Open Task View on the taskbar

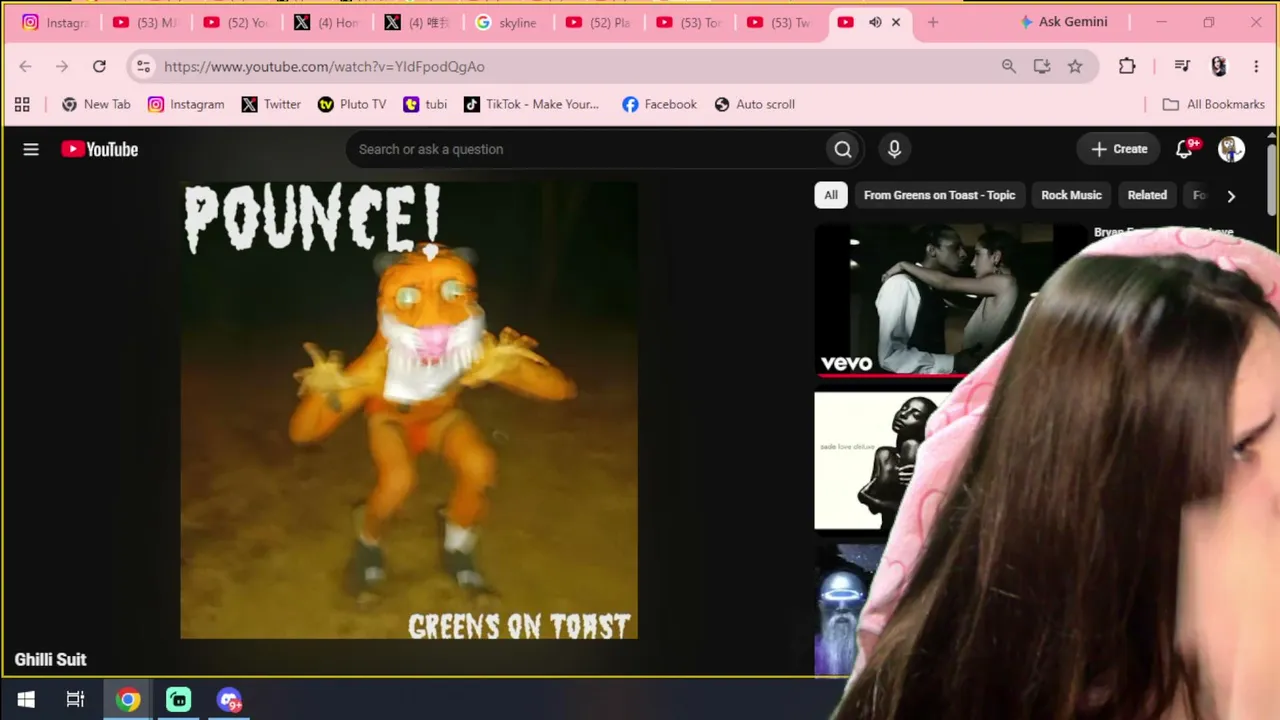(x=75, y=700)
